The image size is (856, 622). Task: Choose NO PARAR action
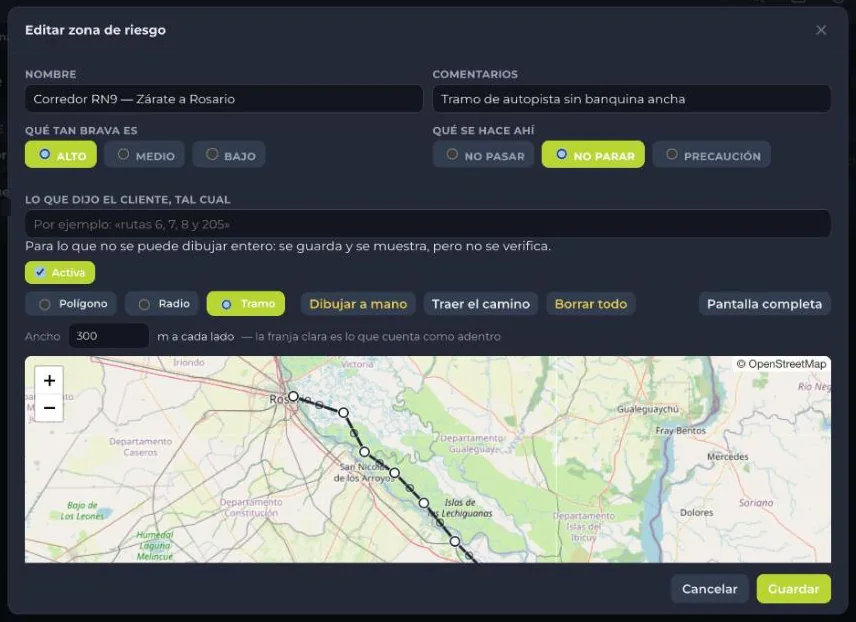pos(593,155)
